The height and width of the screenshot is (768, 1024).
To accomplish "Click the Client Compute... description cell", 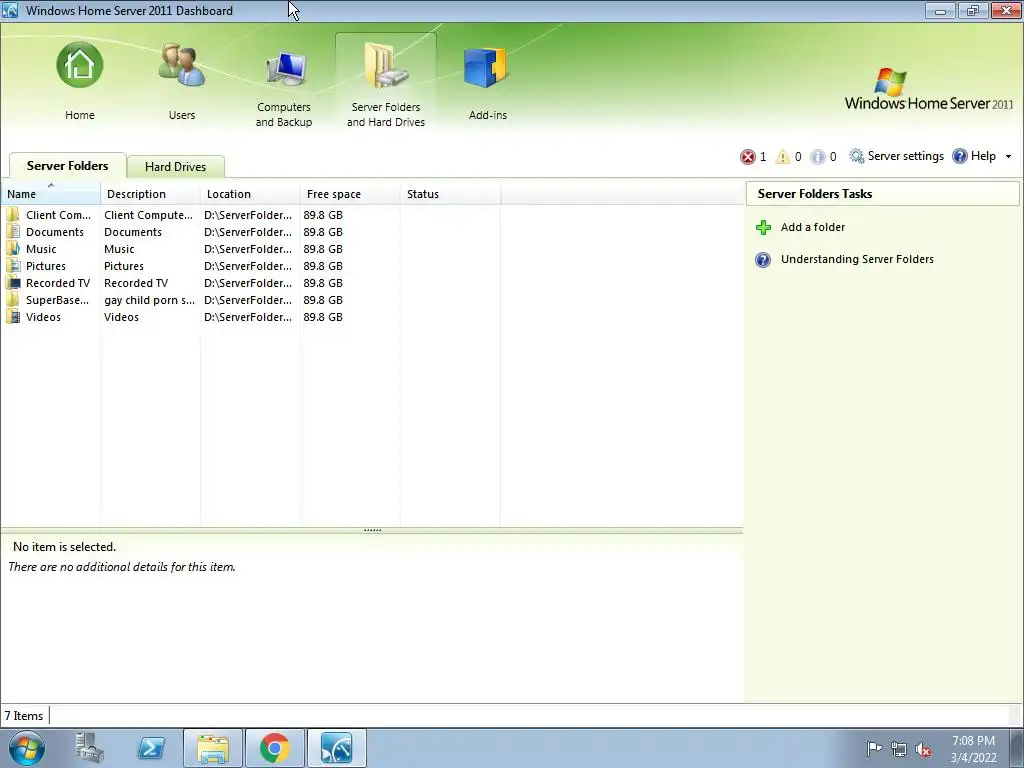I will click(x=148, y=215).
